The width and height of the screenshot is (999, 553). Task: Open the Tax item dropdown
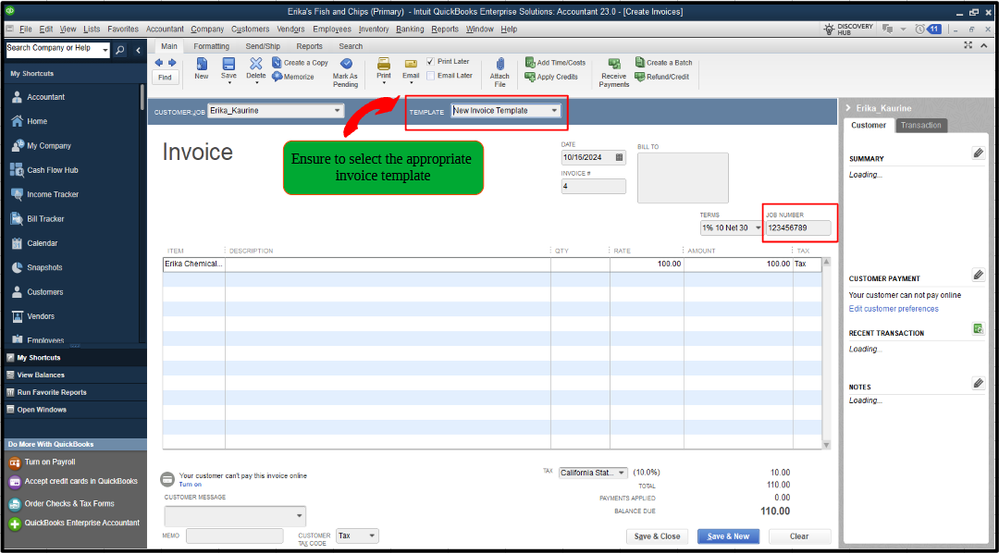click(621, 473)
